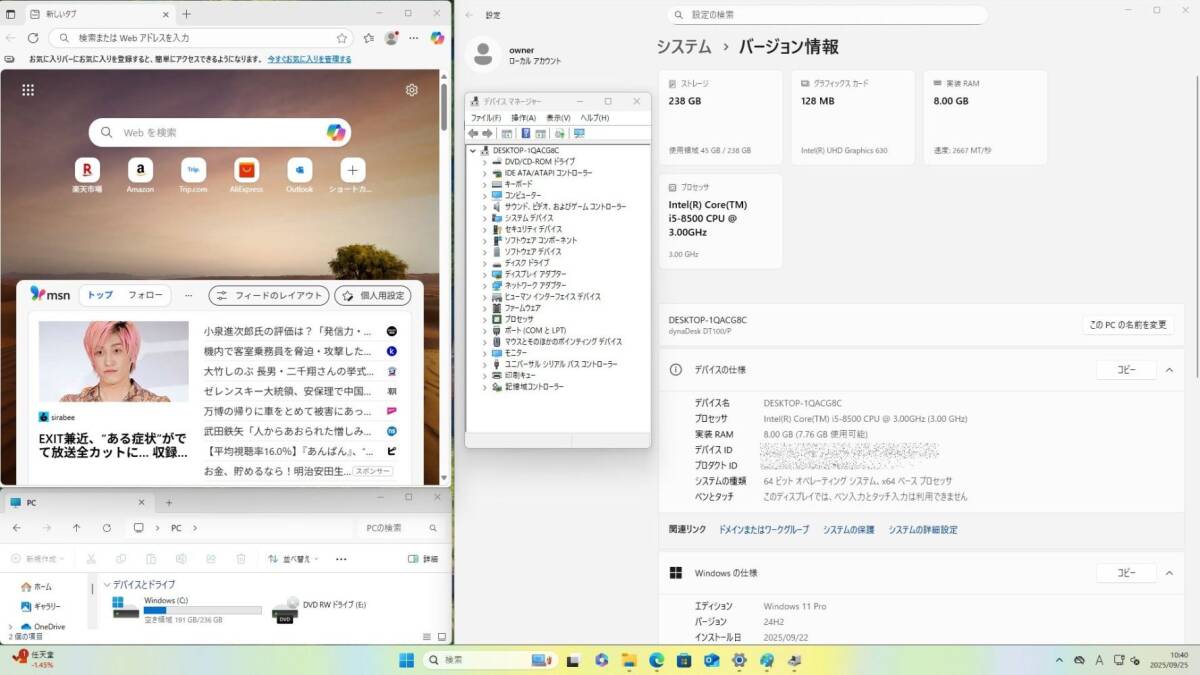The image size is (1200, 675).
Task: Click Edge address bar input
Action: point(201,38)
